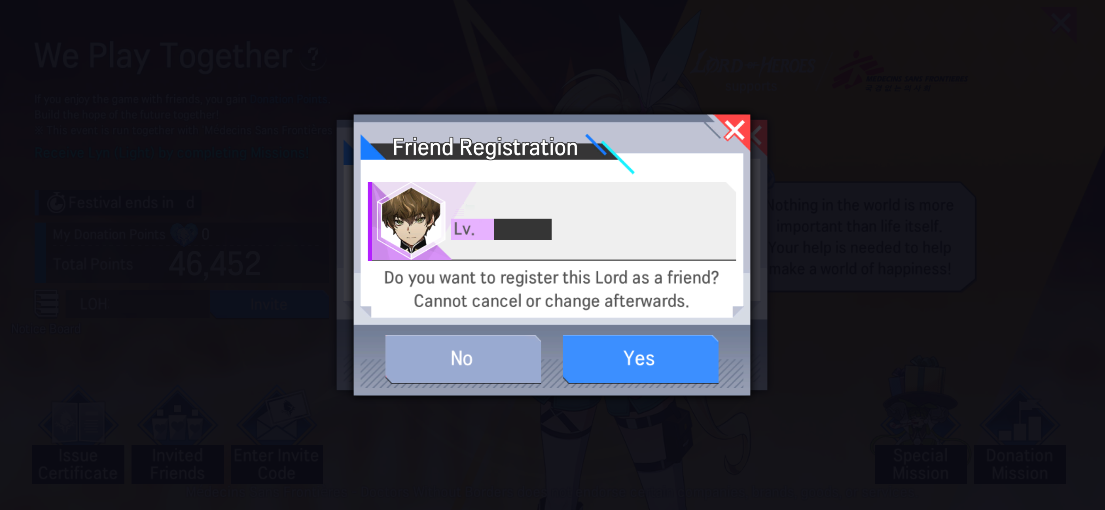The image size is (1105, 510).
Task: Confirm friend registration with Yes button
Action: pyautogui.click(x=640, y=359)
